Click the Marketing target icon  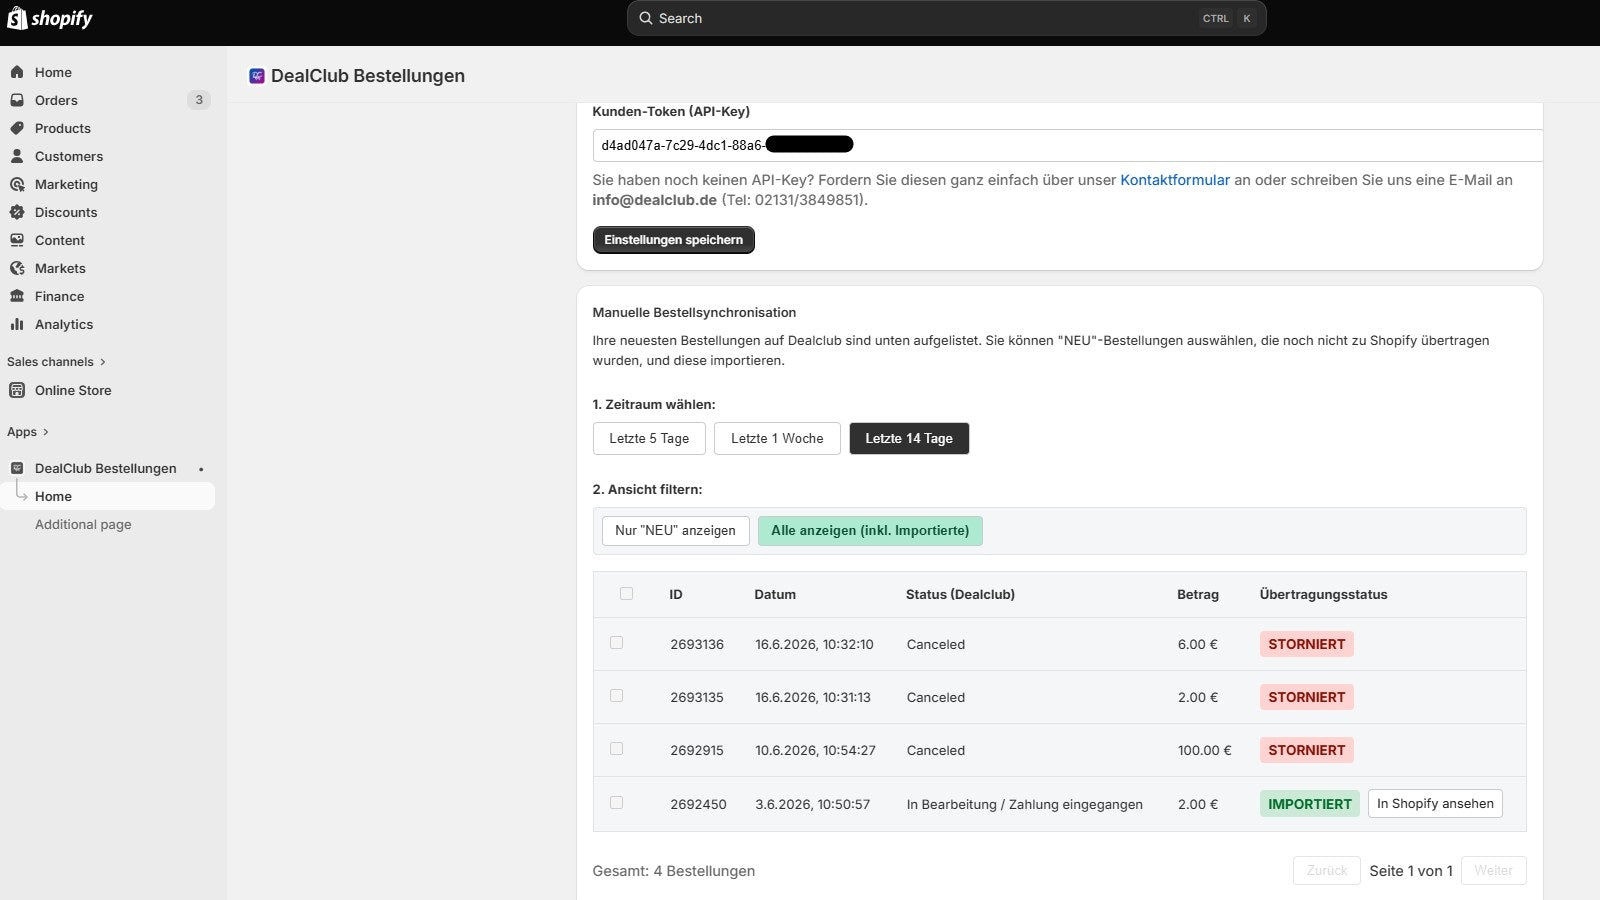[17, 184]
